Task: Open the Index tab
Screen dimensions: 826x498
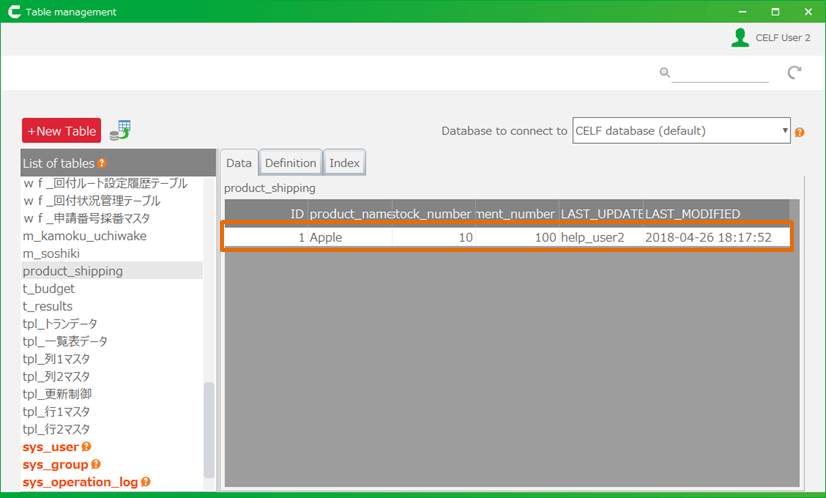Action: 344,163
